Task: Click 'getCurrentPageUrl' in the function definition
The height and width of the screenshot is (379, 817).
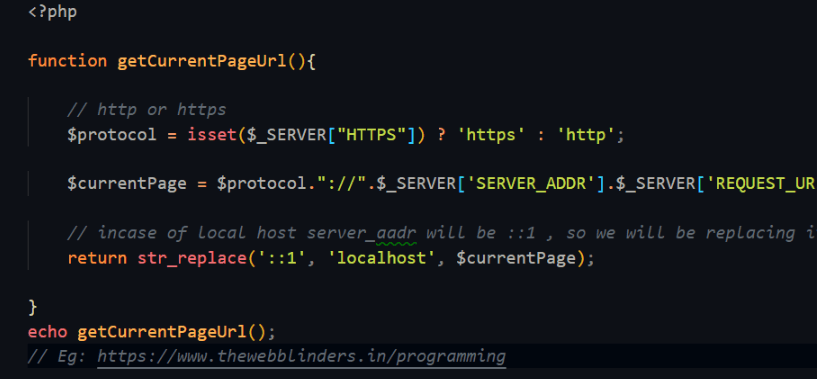Action: click(x=202, y=62)
